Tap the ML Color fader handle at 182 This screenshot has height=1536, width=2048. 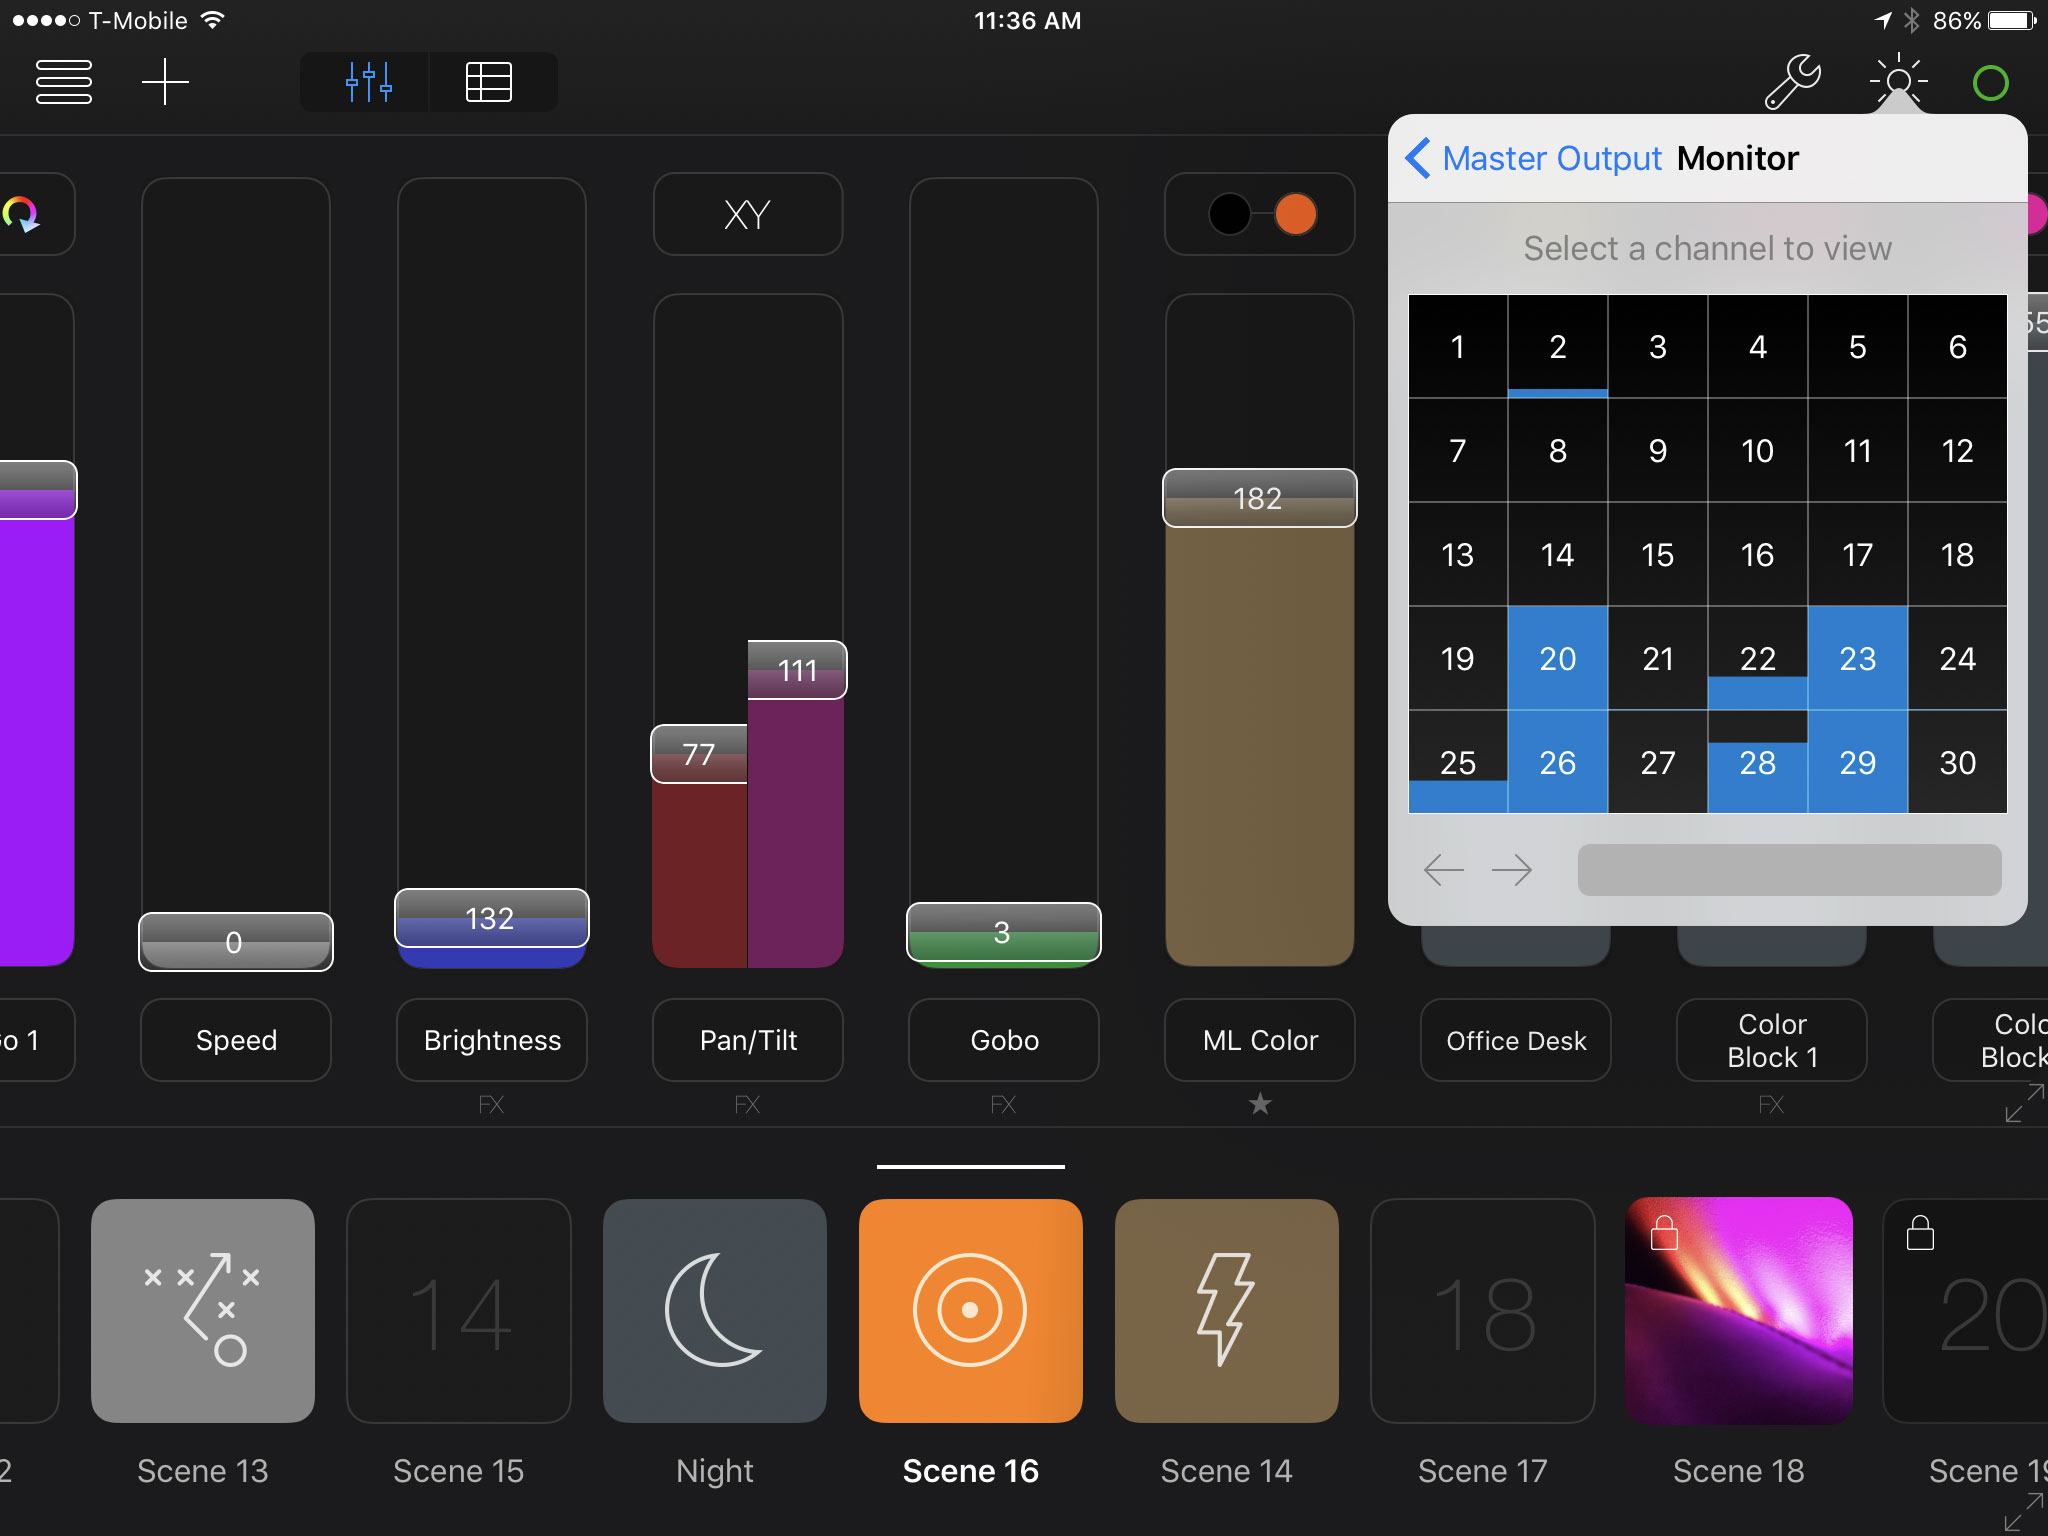point(1260,498)
